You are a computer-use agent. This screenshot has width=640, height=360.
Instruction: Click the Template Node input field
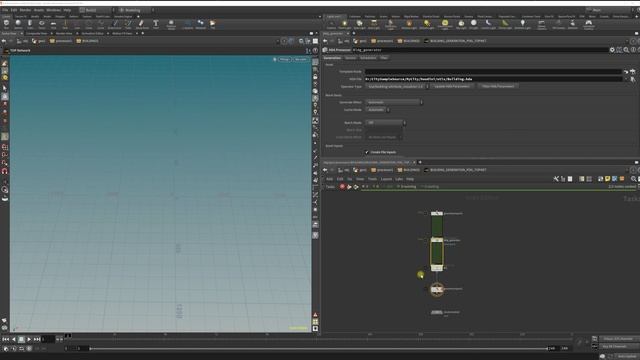click(493, 71)
